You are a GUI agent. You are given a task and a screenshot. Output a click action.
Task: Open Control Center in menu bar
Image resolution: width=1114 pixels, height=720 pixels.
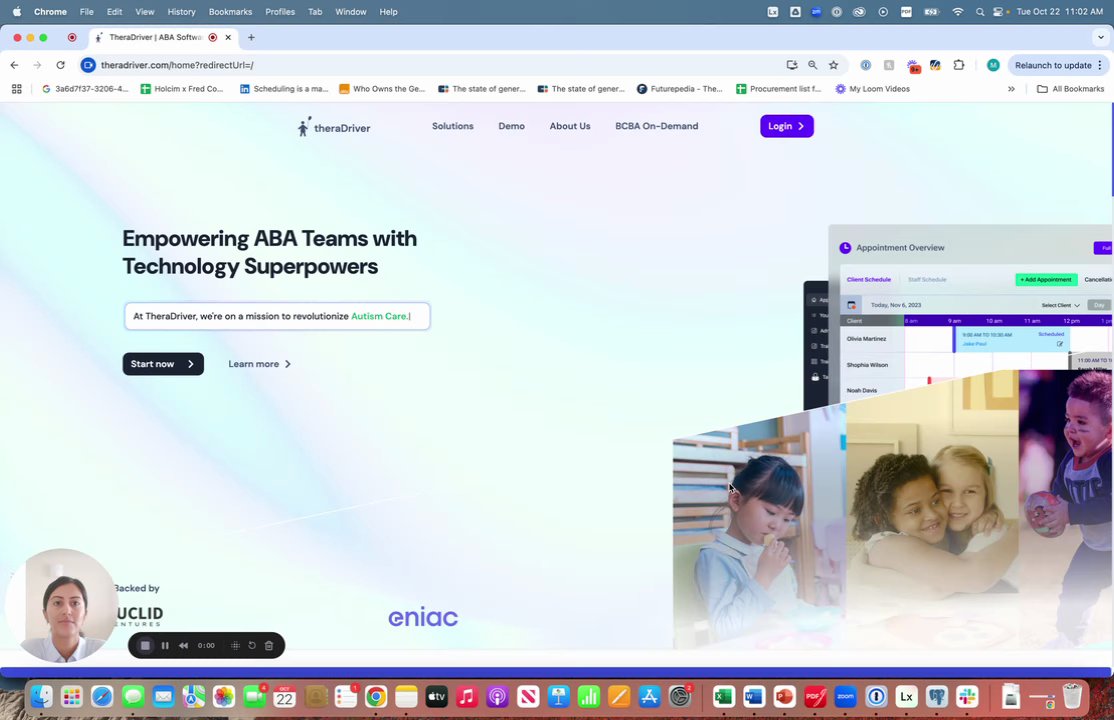[998, 12]
